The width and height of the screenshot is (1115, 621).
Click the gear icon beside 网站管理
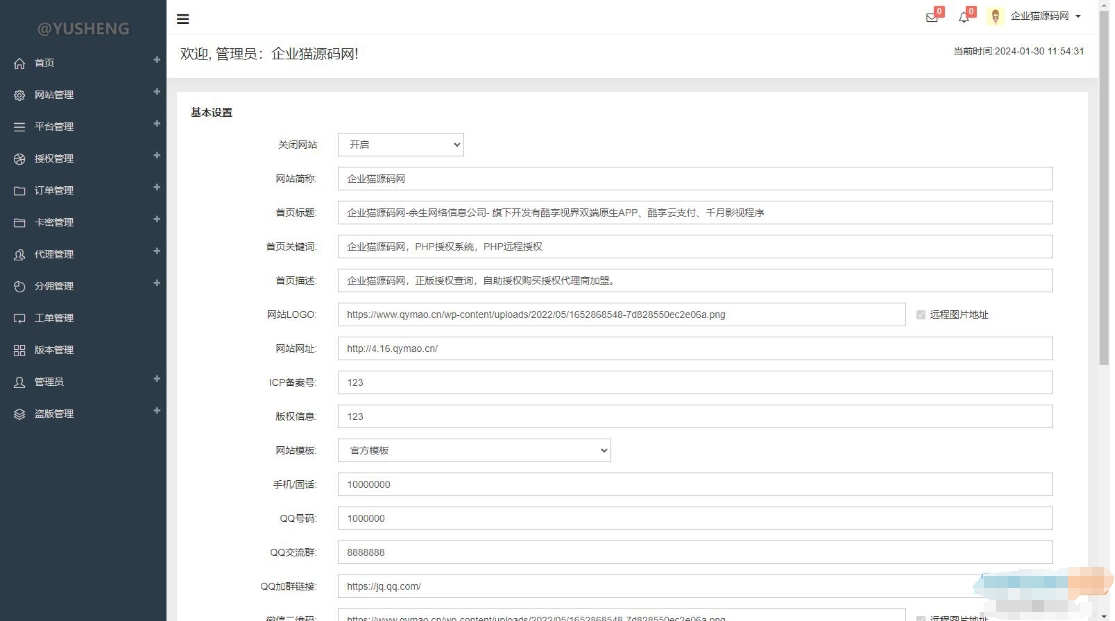click(x=19, y=95)
